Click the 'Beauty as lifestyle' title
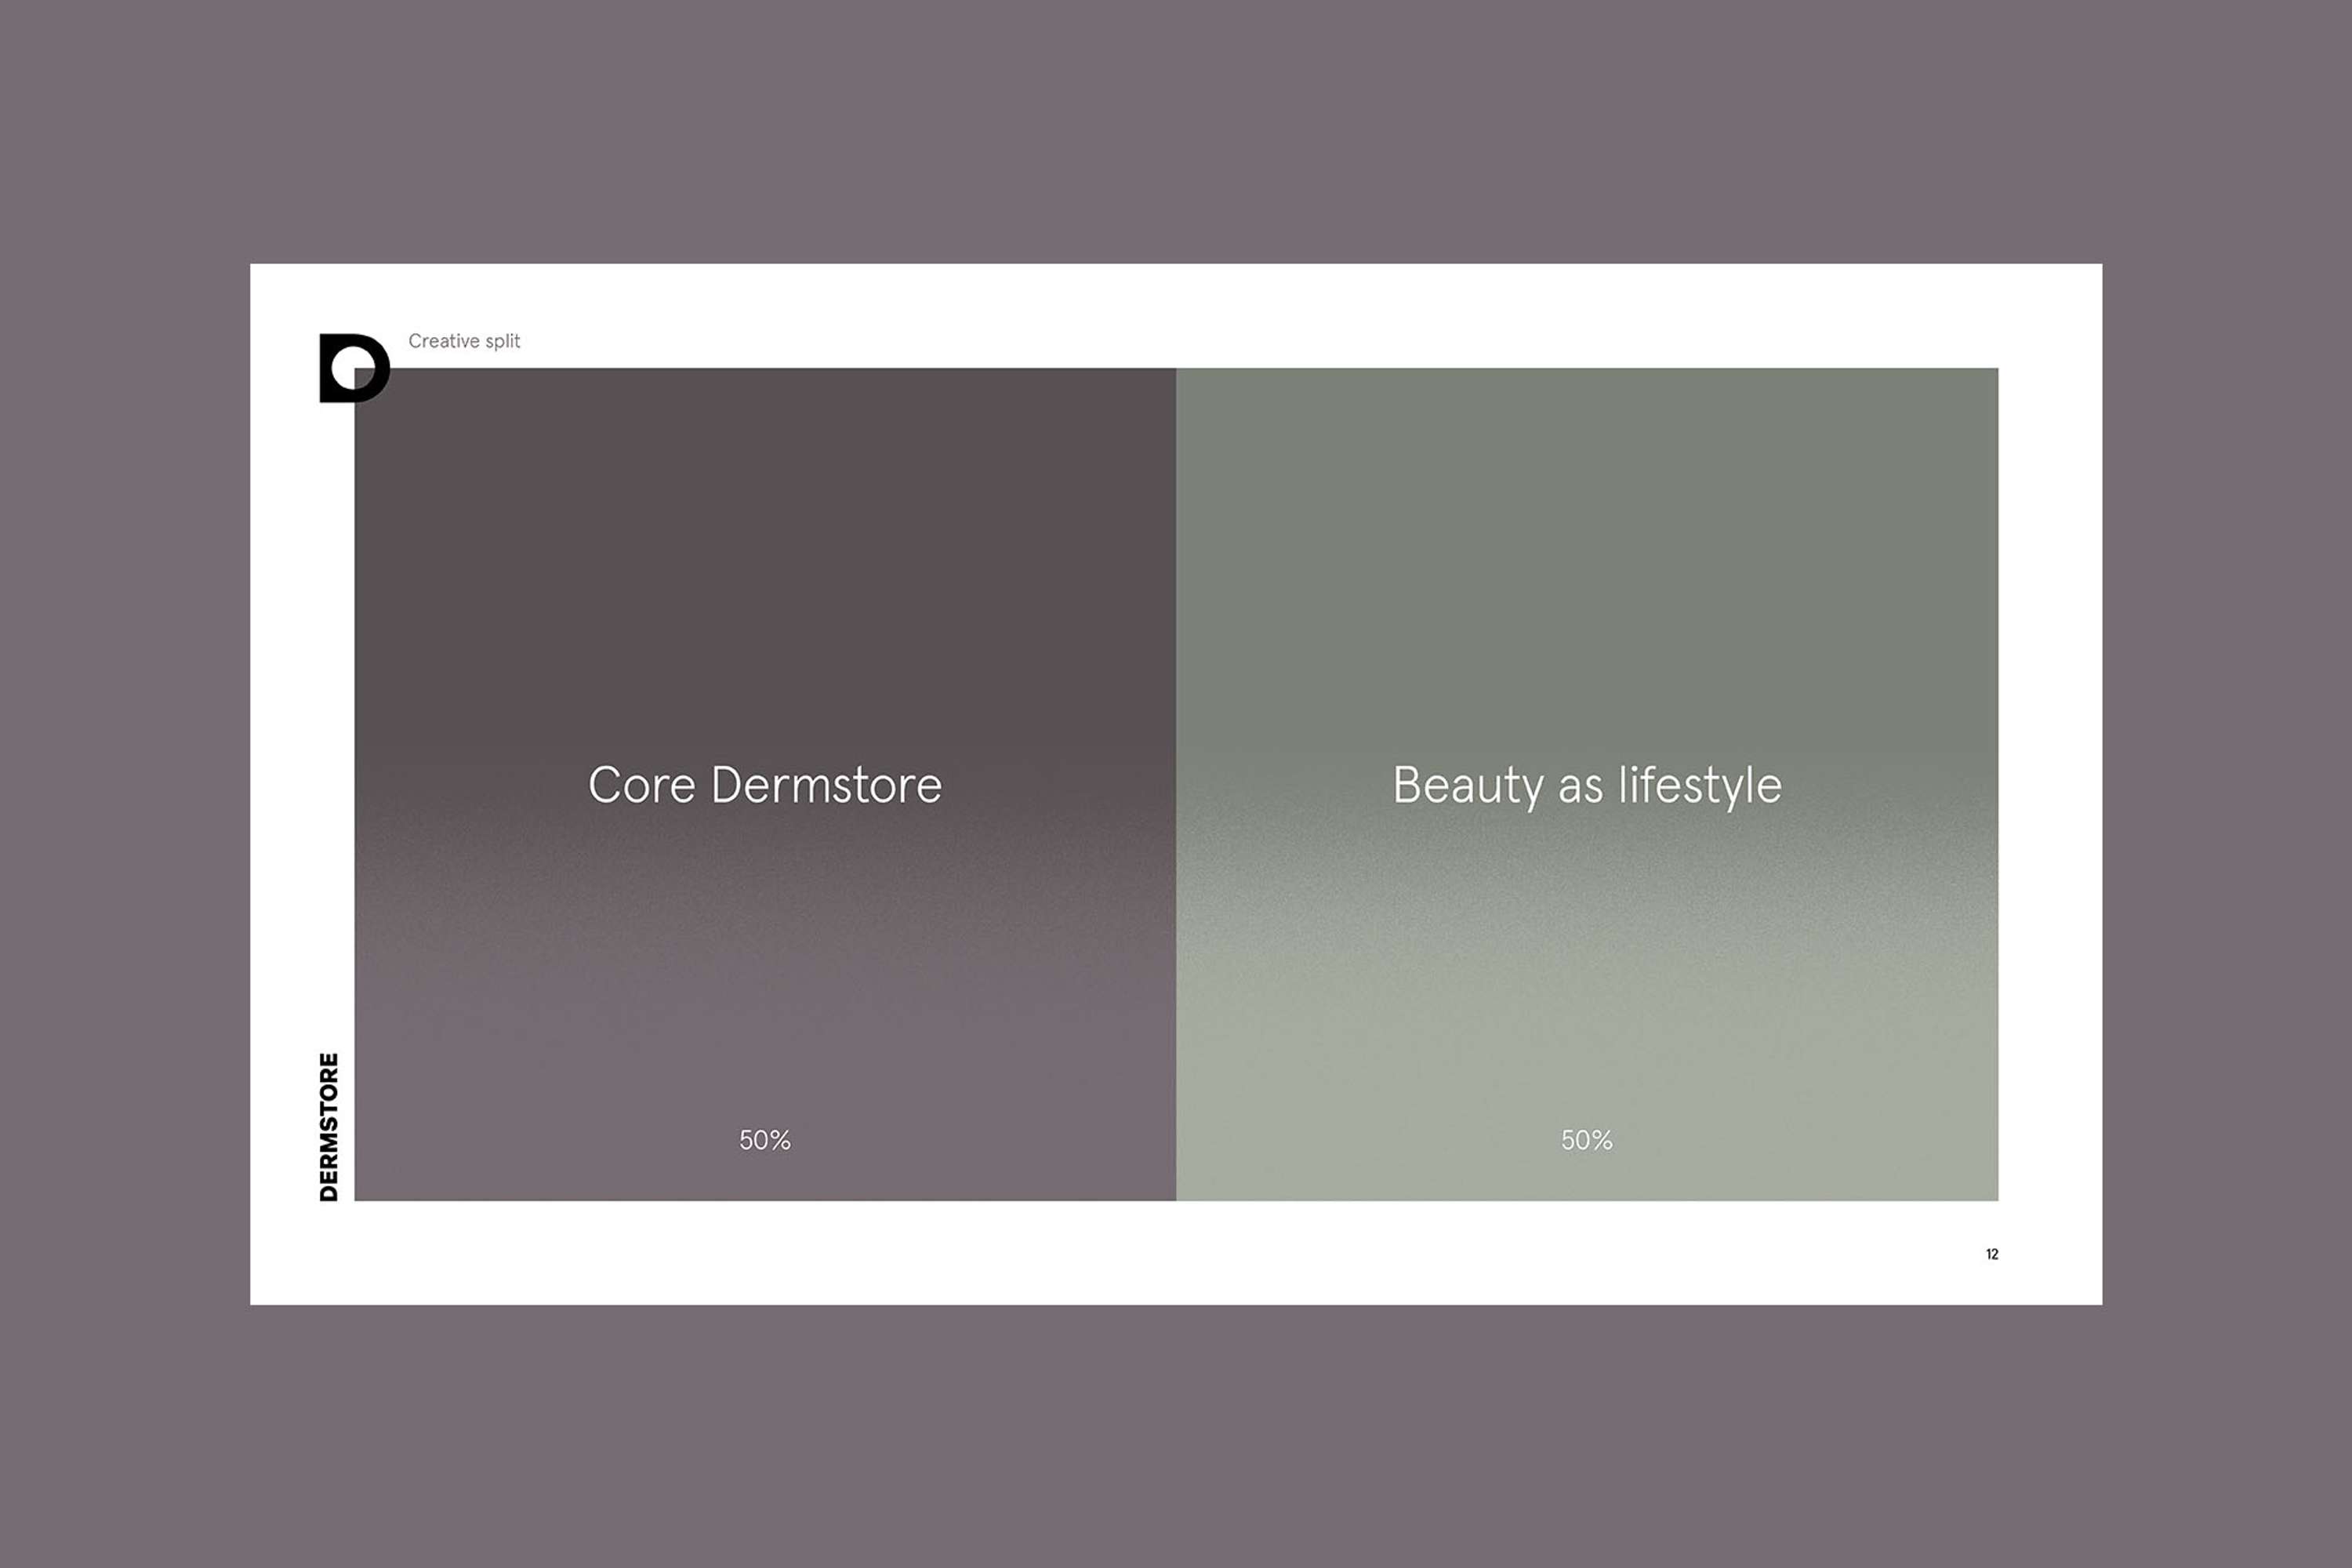This screenshot has height=1568, width=2352. click(x=1587, y=787)
